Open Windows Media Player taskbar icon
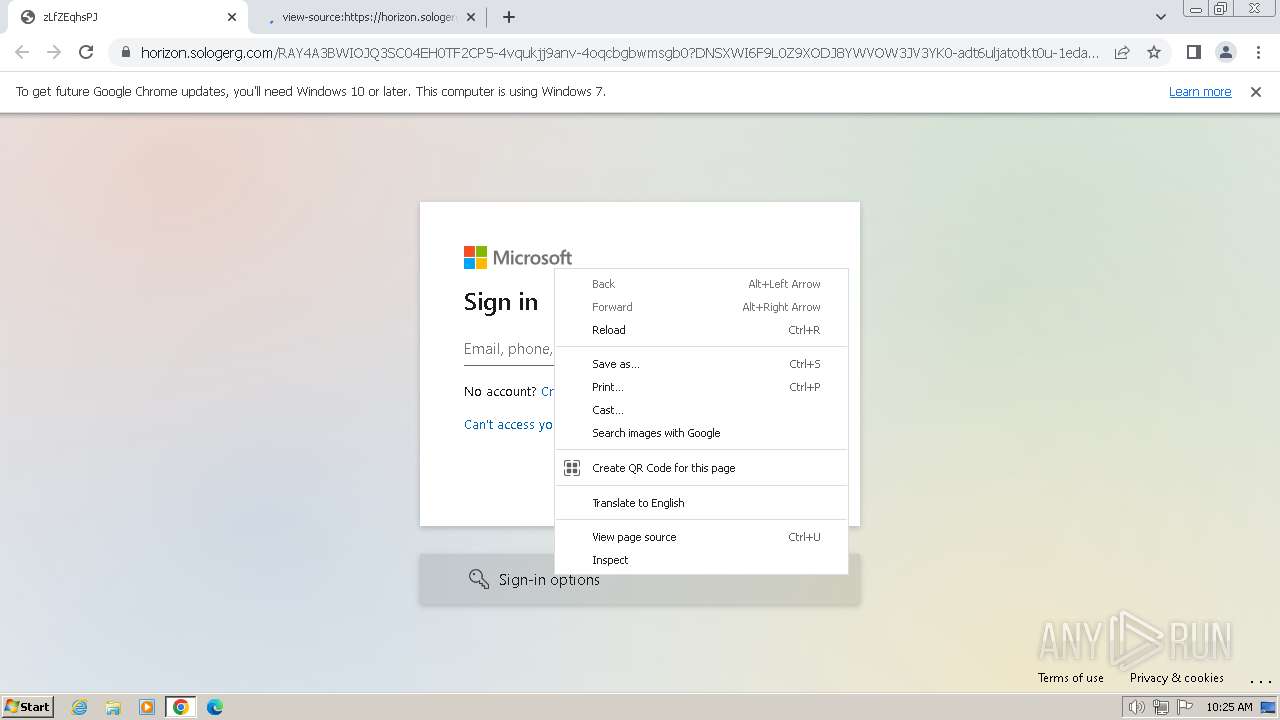 pos(147,707)
